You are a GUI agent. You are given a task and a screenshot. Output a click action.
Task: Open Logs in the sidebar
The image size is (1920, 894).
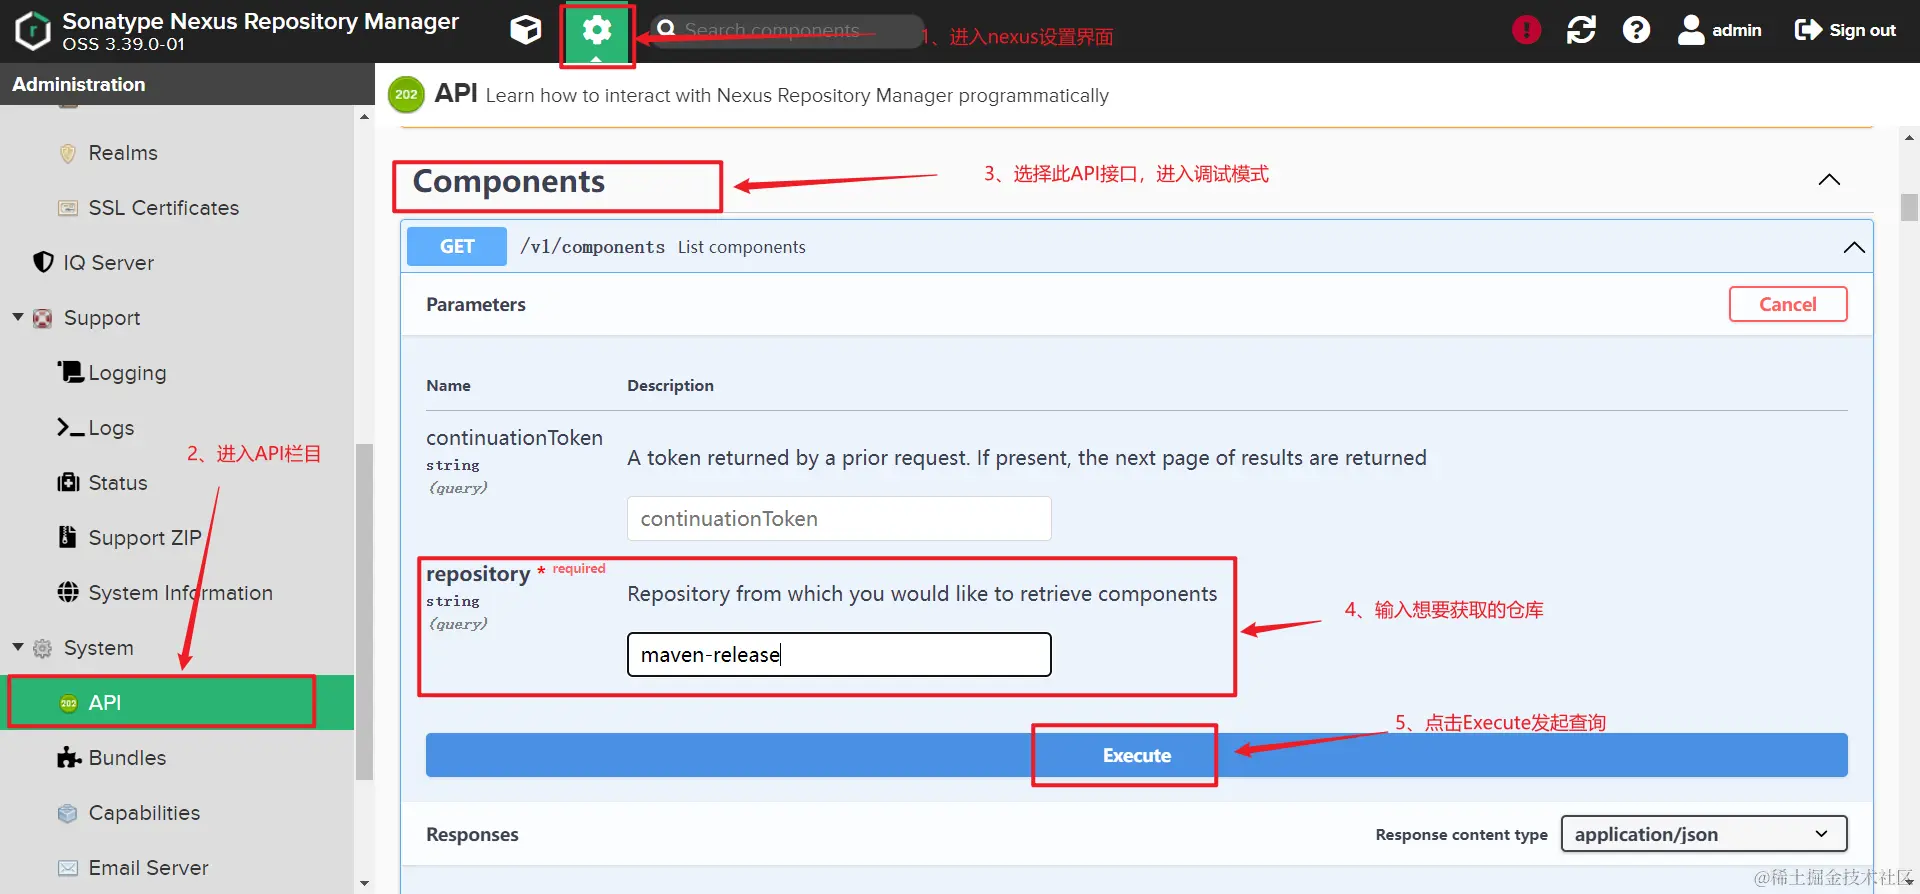coord(111,428)
